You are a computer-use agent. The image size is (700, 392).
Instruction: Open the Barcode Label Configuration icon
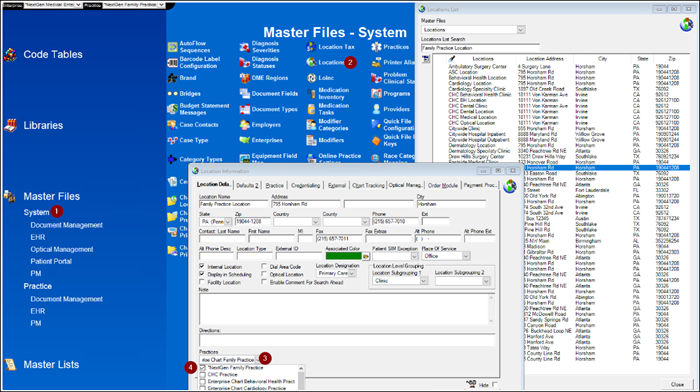click(173, 63)
